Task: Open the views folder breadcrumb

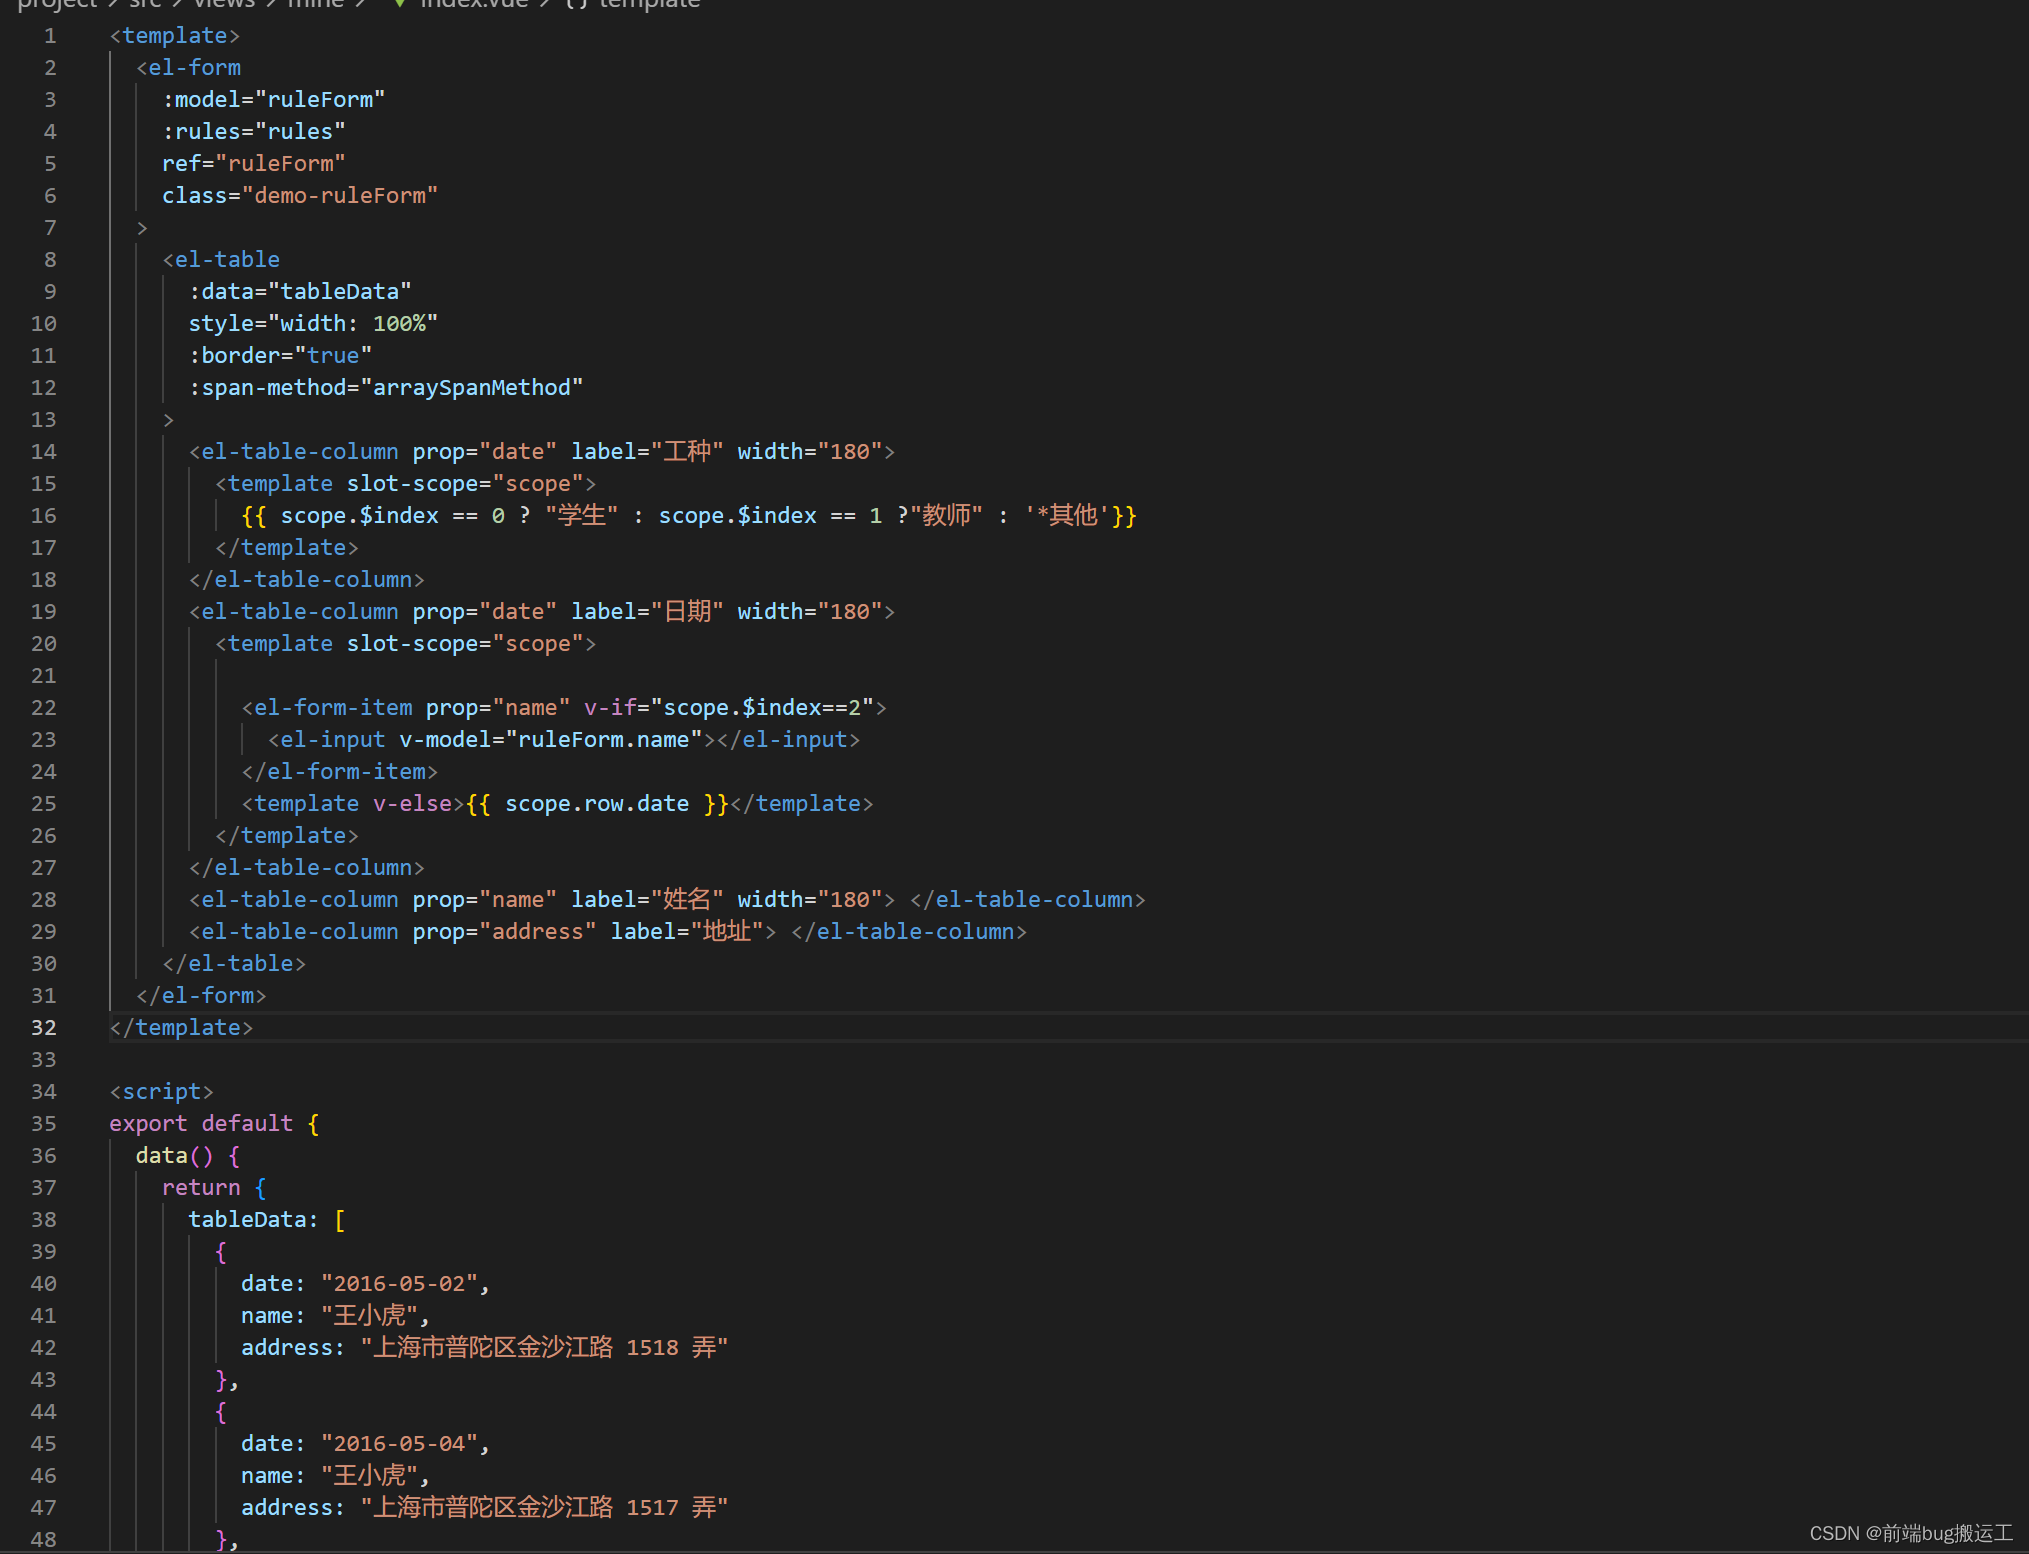Action: [224, 3]
